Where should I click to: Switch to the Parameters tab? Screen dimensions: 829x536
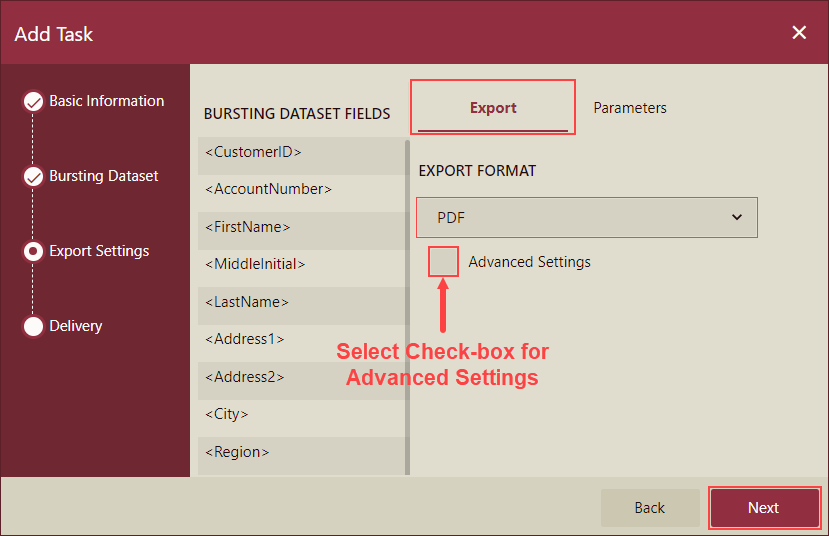pos(630,108)
